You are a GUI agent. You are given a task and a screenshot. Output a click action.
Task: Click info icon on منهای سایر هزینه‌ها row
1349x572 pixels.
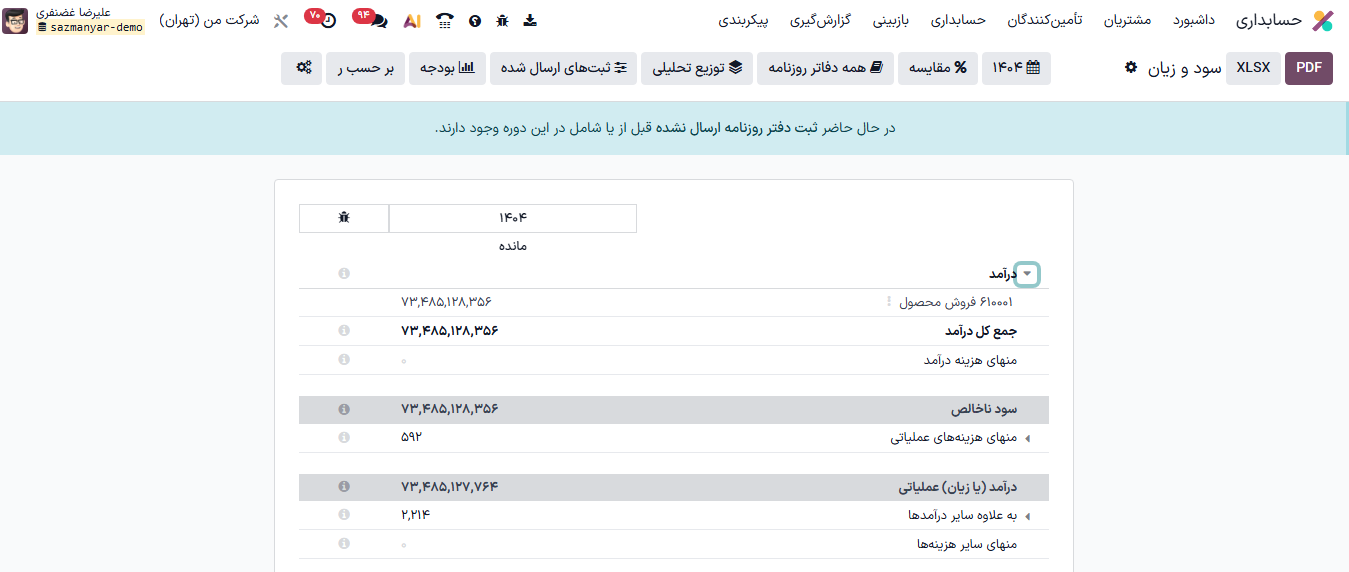pyautogui.click(x=344, y=544)
